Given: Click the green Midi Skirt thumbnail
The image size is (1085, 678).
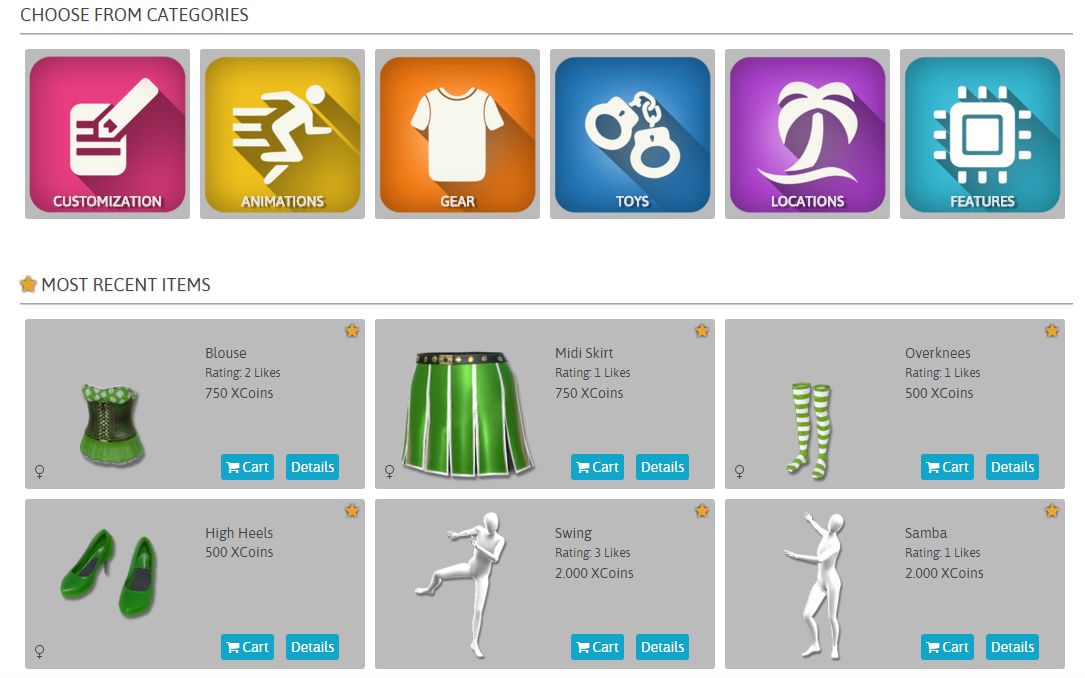Looking at the screenshot, I should (468, 414).
